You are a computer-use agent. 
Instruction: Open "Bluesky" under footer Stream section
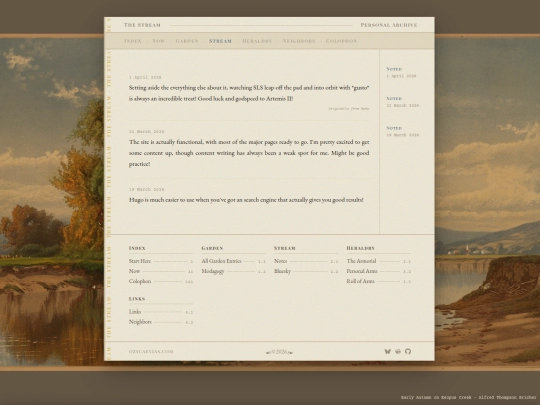[x=306, y=271]
